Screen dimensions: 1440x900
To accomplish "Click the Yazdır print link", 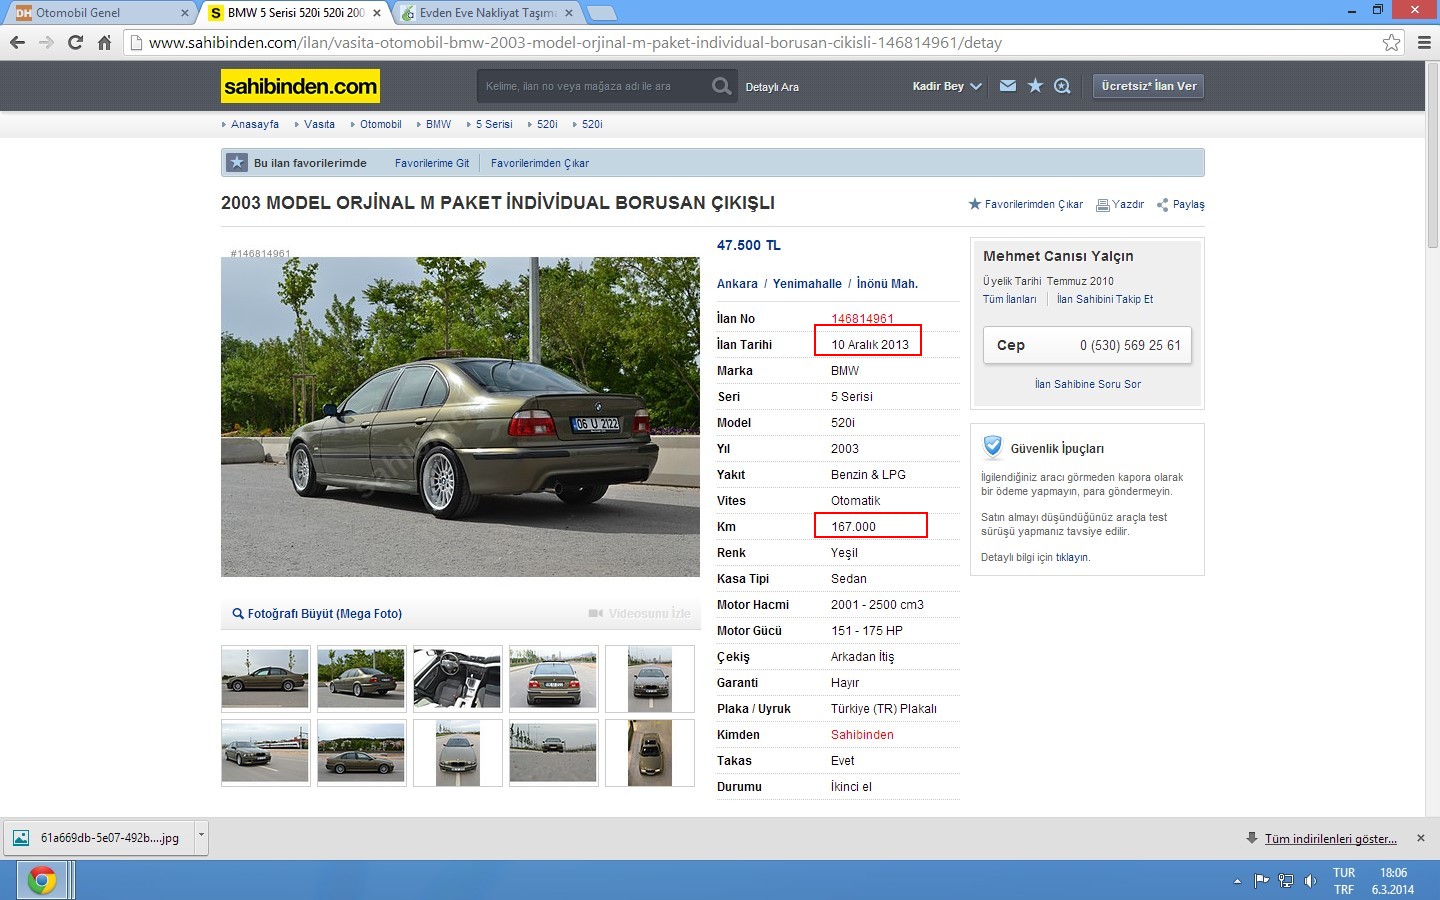I will (1120, 204).
